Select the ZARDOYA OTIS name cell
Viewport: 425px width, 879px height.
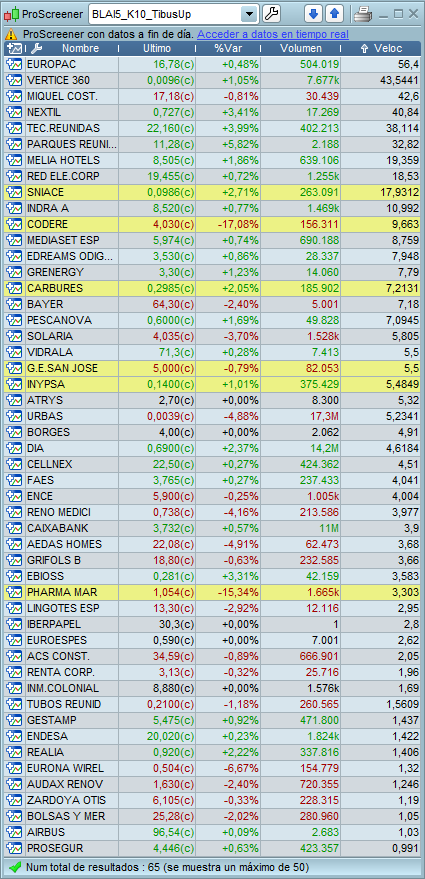point(72,800)
